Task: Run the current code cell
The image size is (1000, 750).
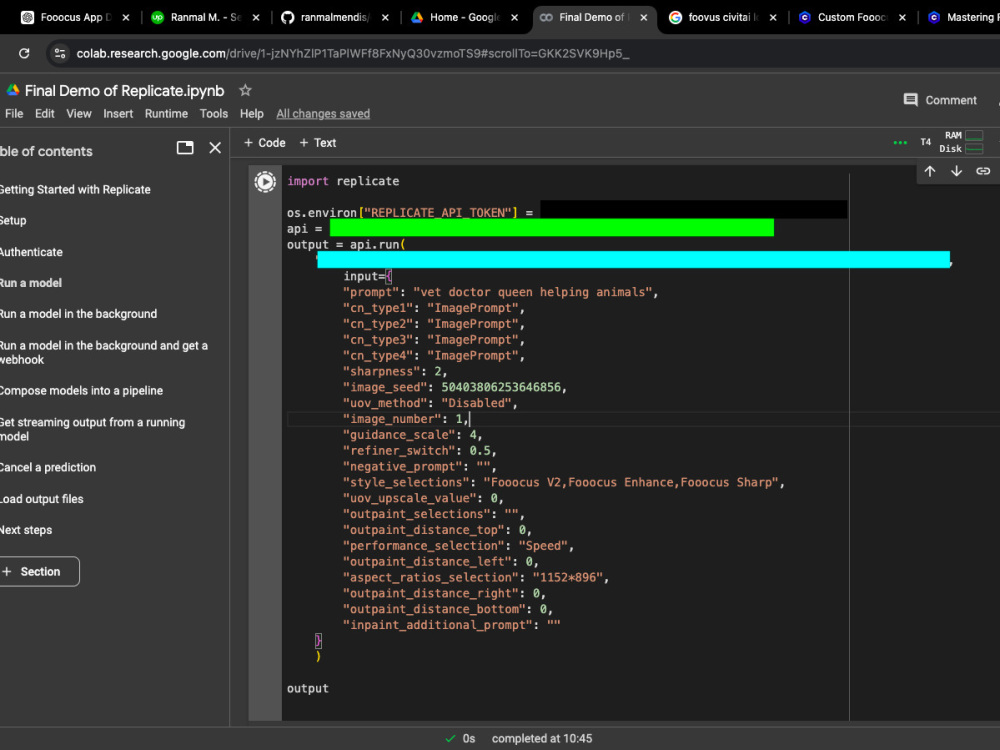Action: (264, 181)
